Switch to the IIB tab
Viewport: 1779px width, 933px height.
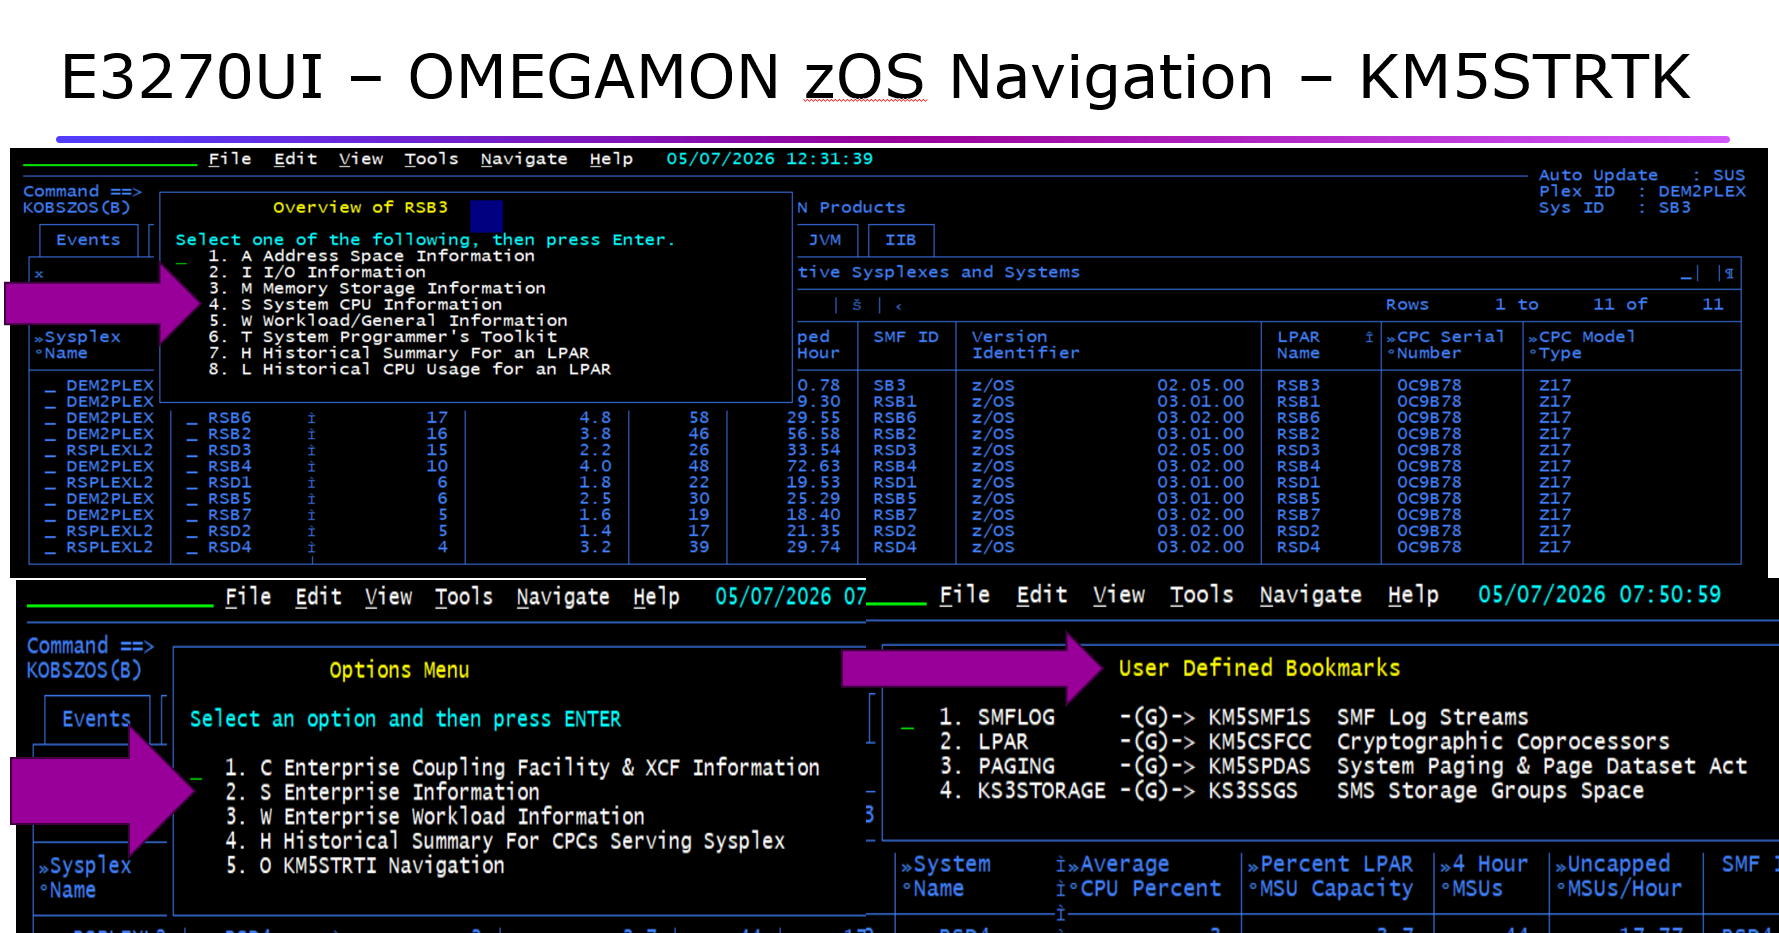[900, 240]
